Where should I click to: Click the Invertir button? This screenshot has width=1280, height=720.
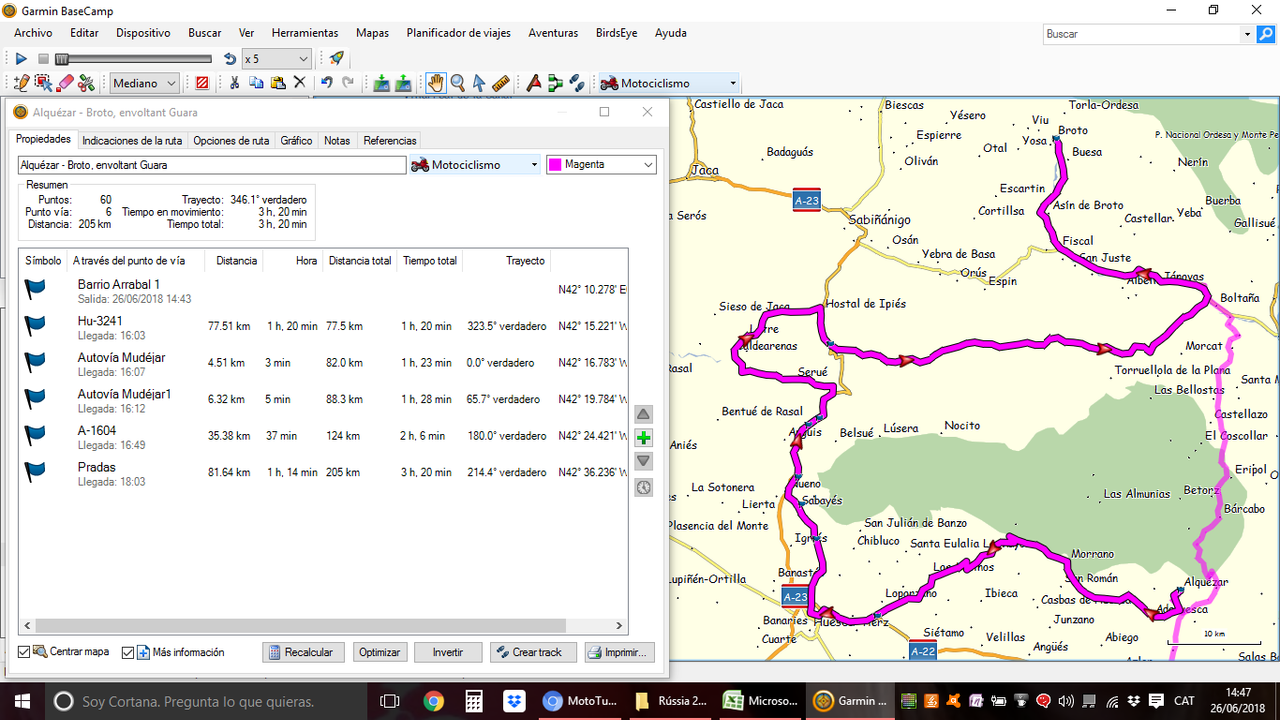pos(448,652)
